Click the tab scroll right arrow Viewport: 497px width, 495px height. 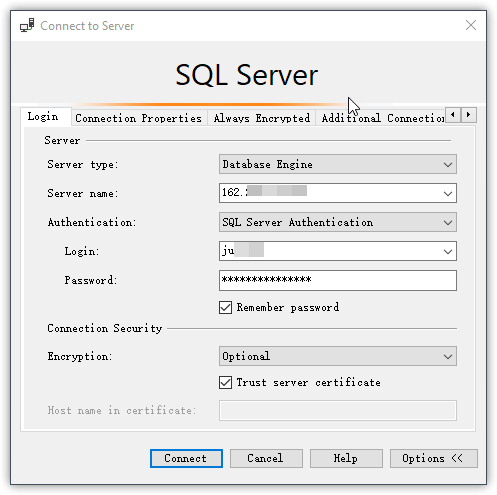pos(469,115)
